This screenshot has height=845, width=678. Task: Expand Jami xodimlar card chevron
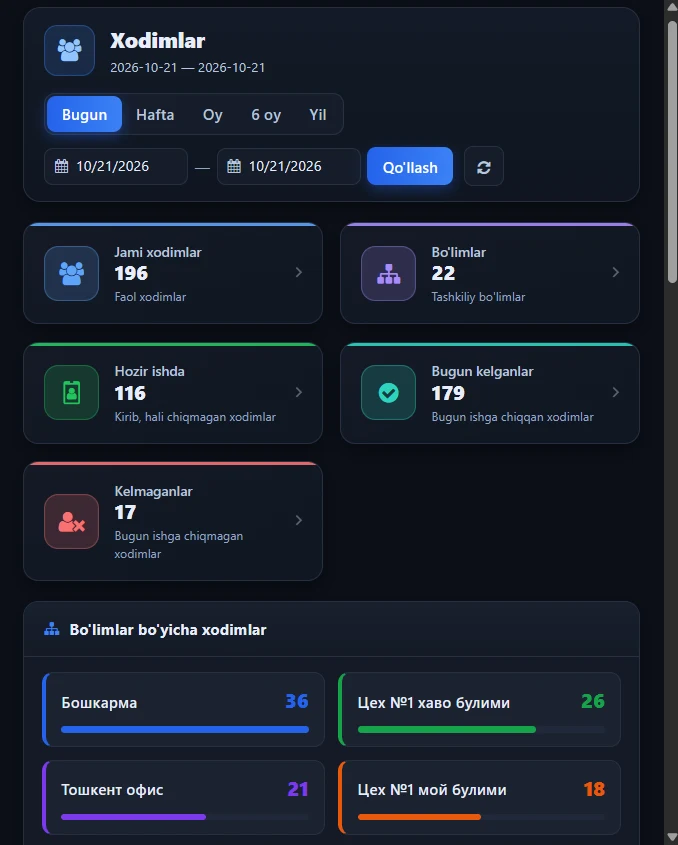tap(299, 273)
